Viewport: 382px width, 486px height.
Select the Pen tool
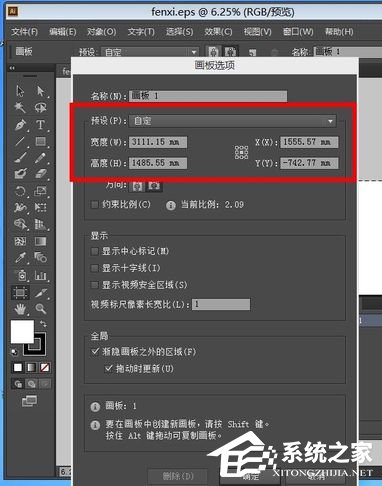tap(20, 125)
